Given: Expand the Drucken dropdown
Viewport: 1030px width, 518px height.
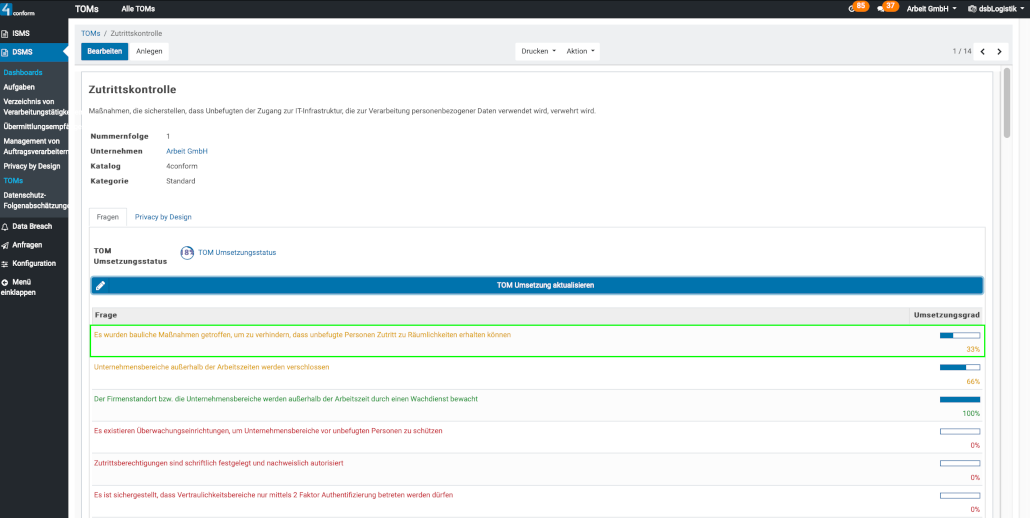Looking at the screenshot, I should (538, 51).
